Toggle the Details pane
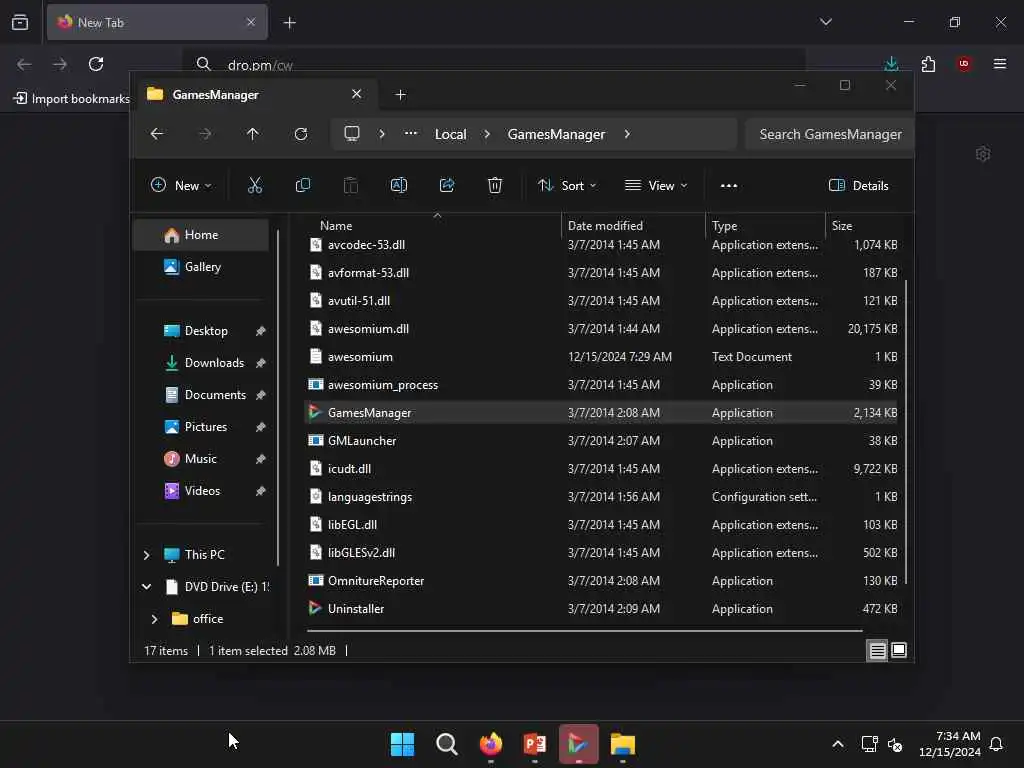 point(858,185)
